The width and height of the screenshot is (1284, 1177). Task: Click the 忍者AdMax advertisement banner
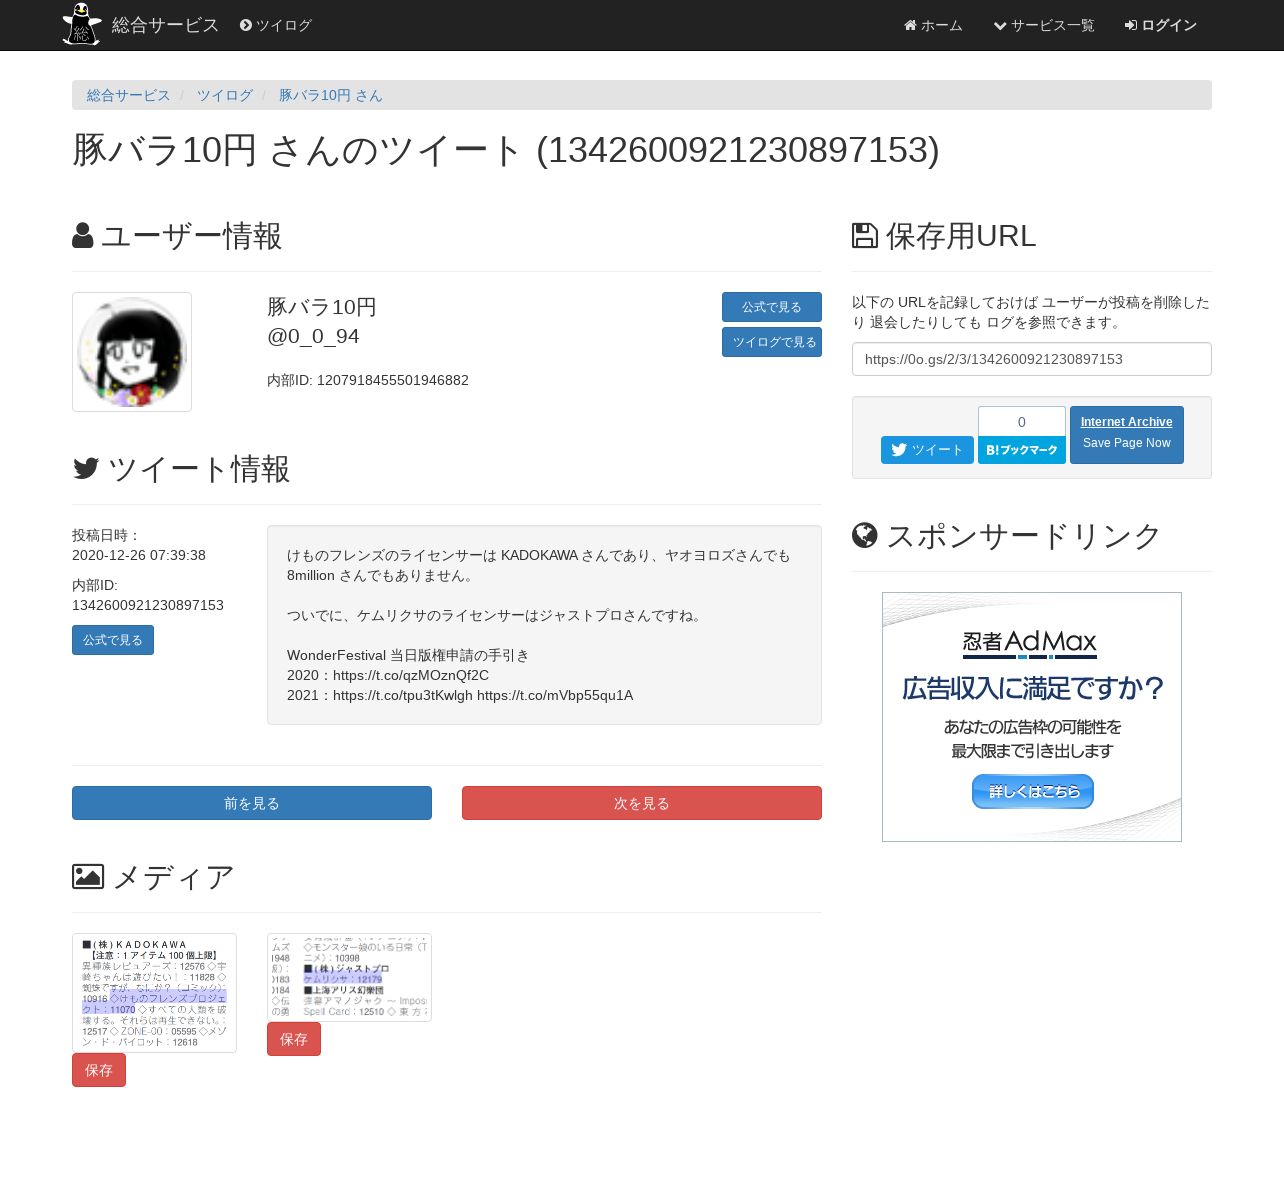[x=1032, y=717]
